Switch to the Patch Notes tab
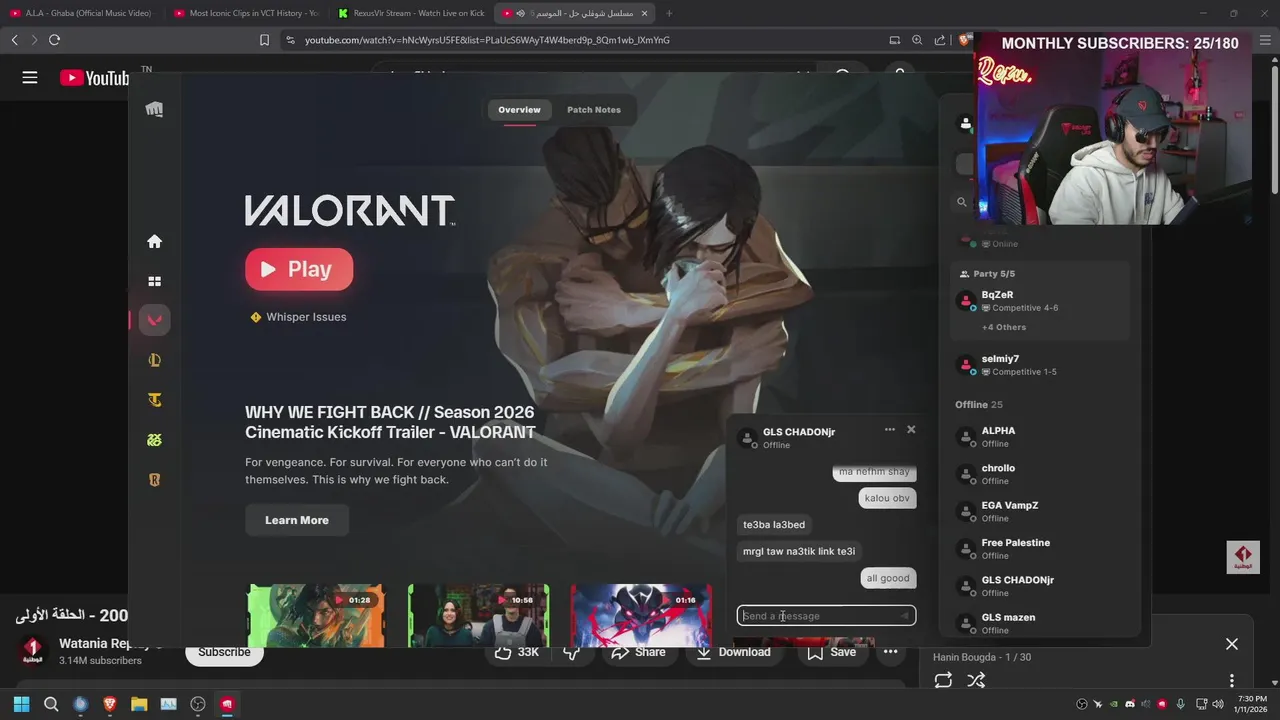The width and height of the screenshot is (1280, 720). pyautogui.click(x=594, y=110)
